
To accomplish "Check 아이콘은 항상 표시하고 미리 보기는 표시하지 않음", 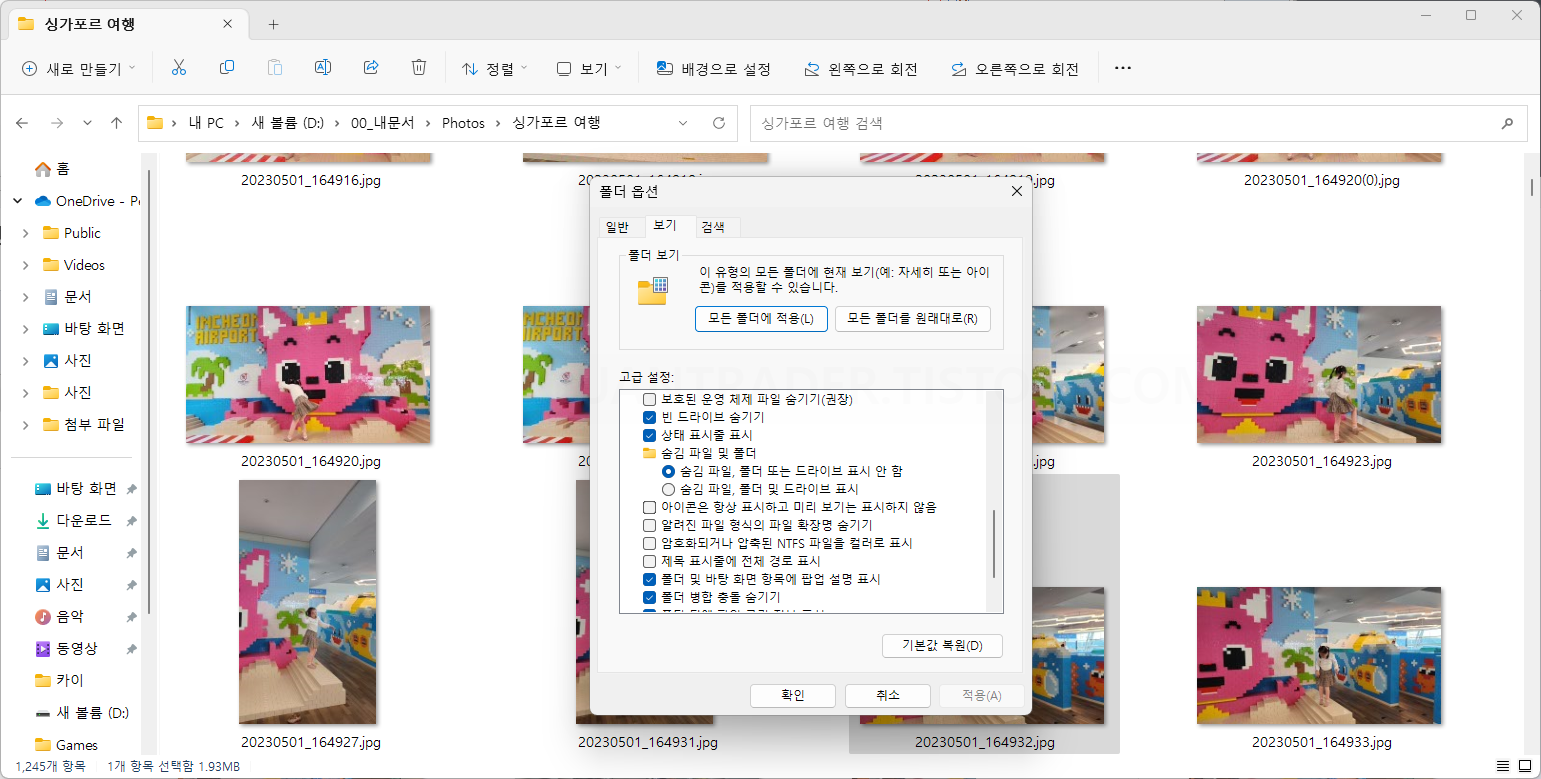I will [649, 507].
